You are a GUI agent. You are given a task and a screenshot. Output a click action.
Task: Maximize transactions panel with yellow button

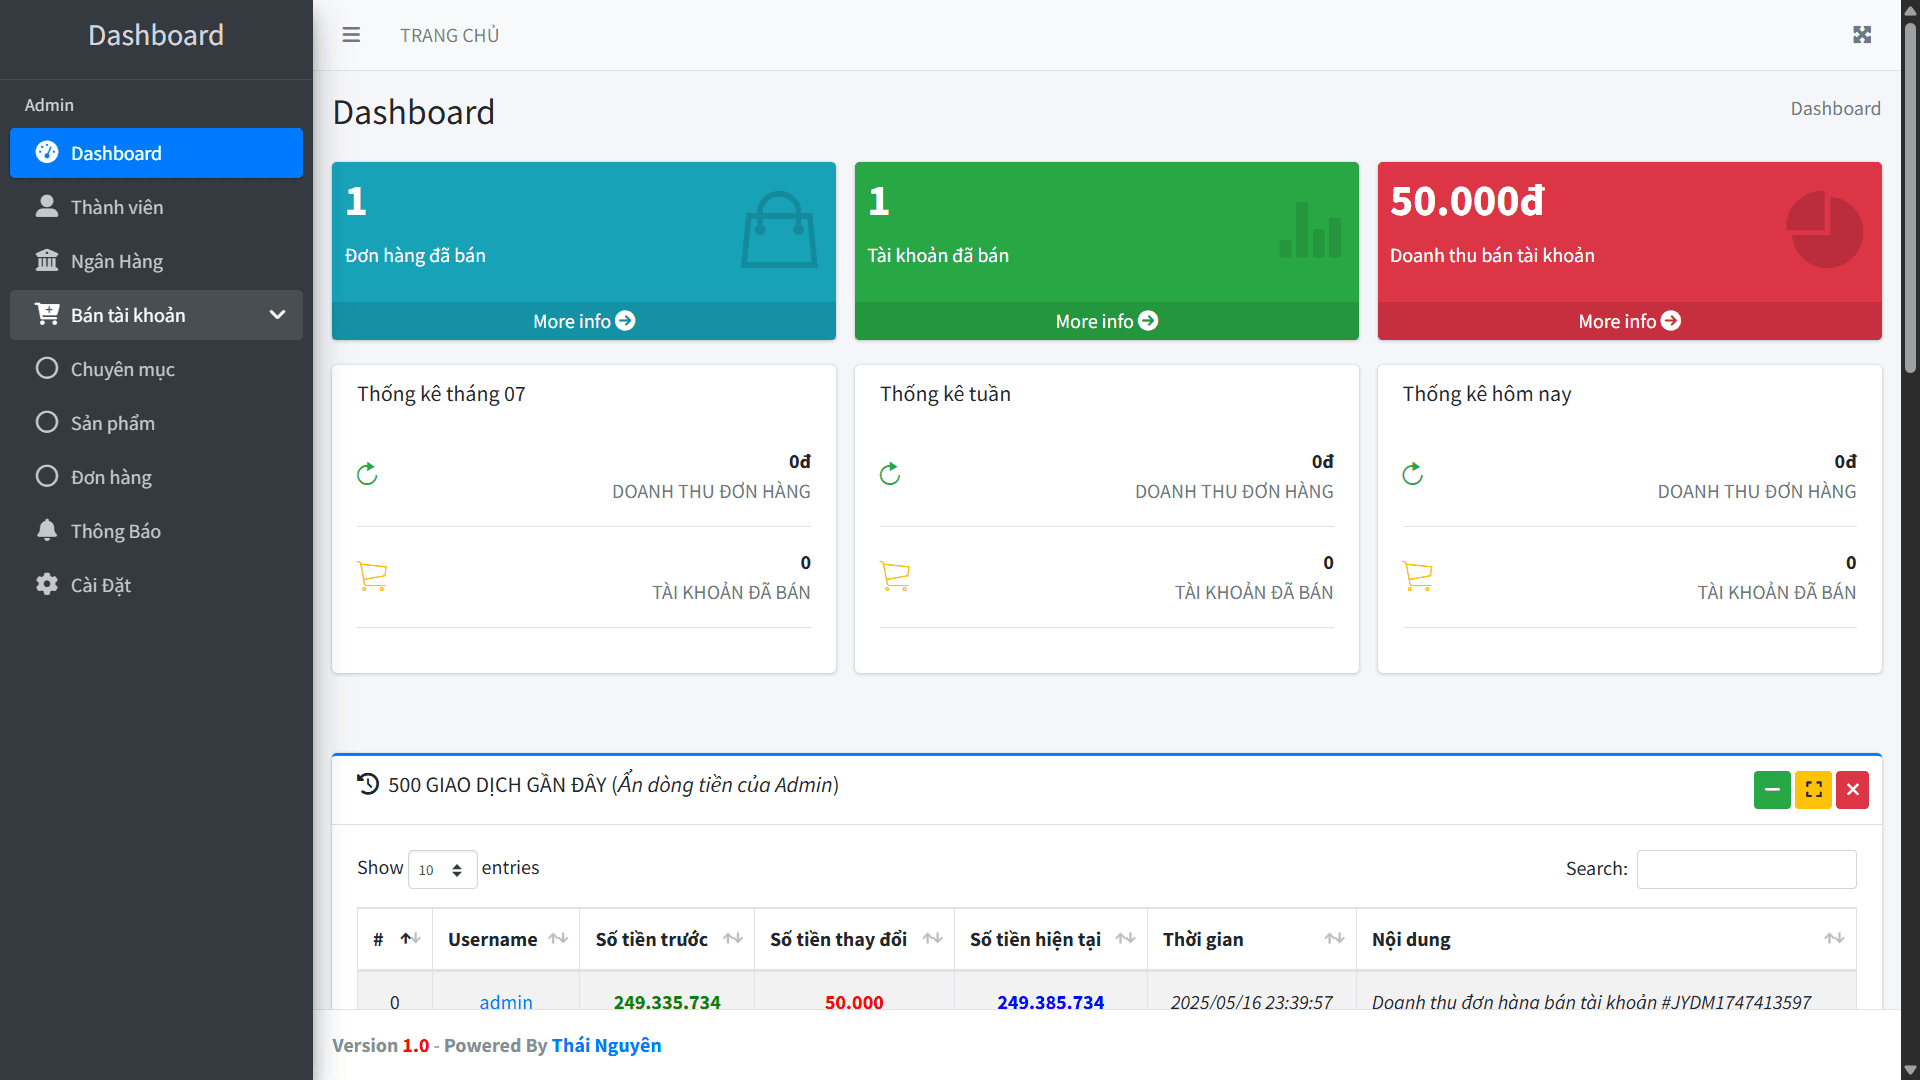tap(1813, 790)
